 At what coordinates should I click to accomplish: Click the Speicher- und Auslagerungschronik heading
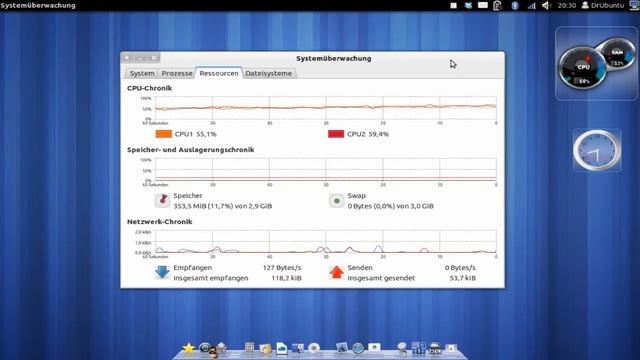pos(191,150)
